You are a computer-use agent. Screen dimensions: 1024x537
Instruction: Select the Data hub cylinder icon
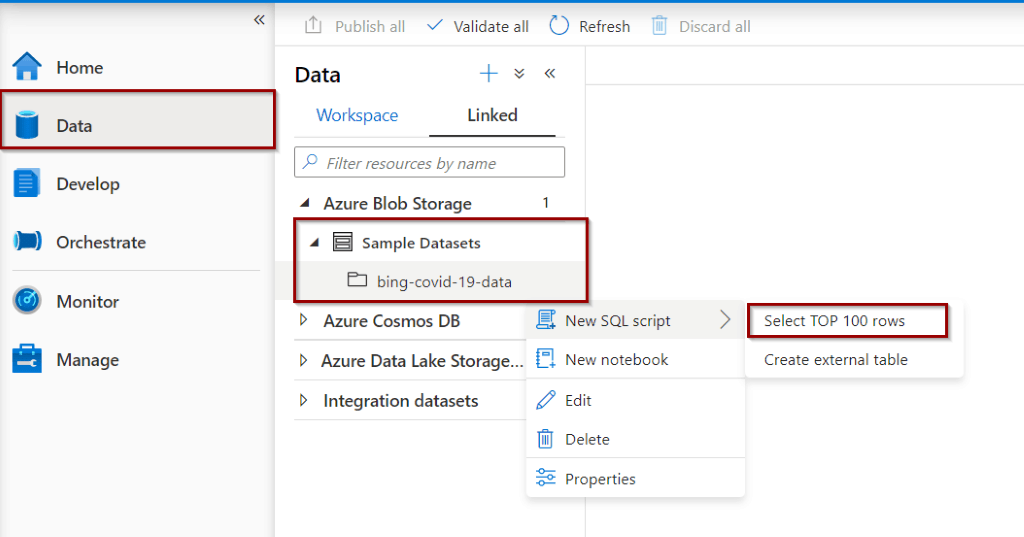[x=27, y=125]
